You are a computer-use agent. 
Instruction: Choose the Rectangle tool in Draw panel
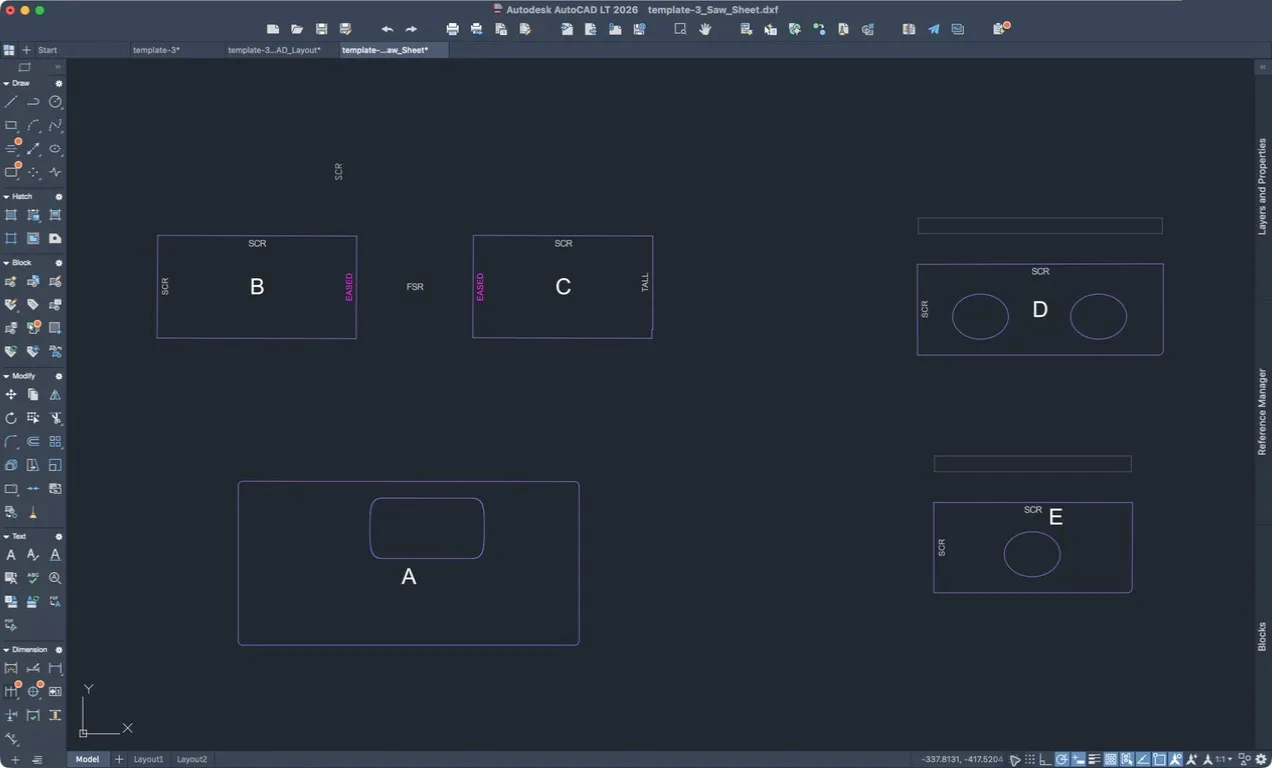coord(11,126)
